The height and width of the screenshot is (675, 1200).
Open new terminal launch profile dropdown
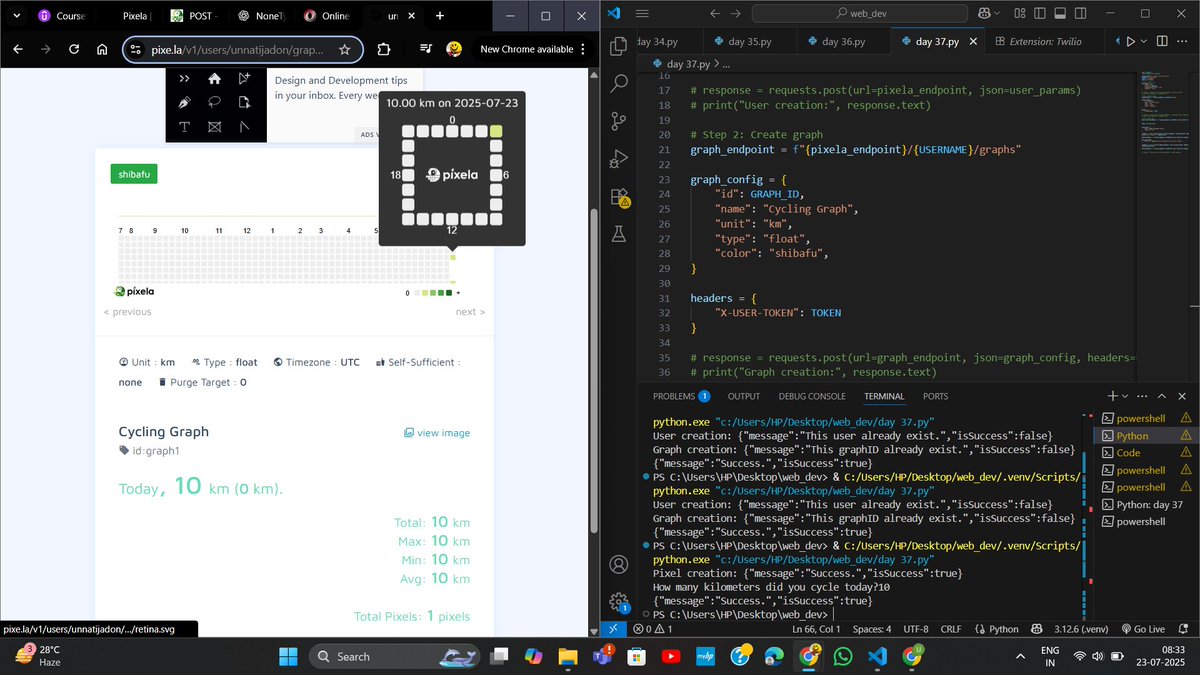point(1126,396)
